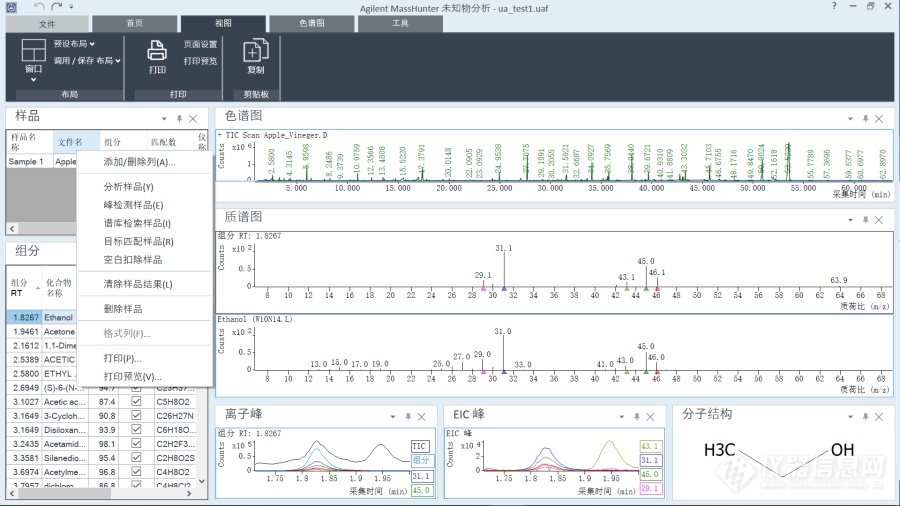
Task: Pin the 质谱图 panel
Action: tap(866, 220)
